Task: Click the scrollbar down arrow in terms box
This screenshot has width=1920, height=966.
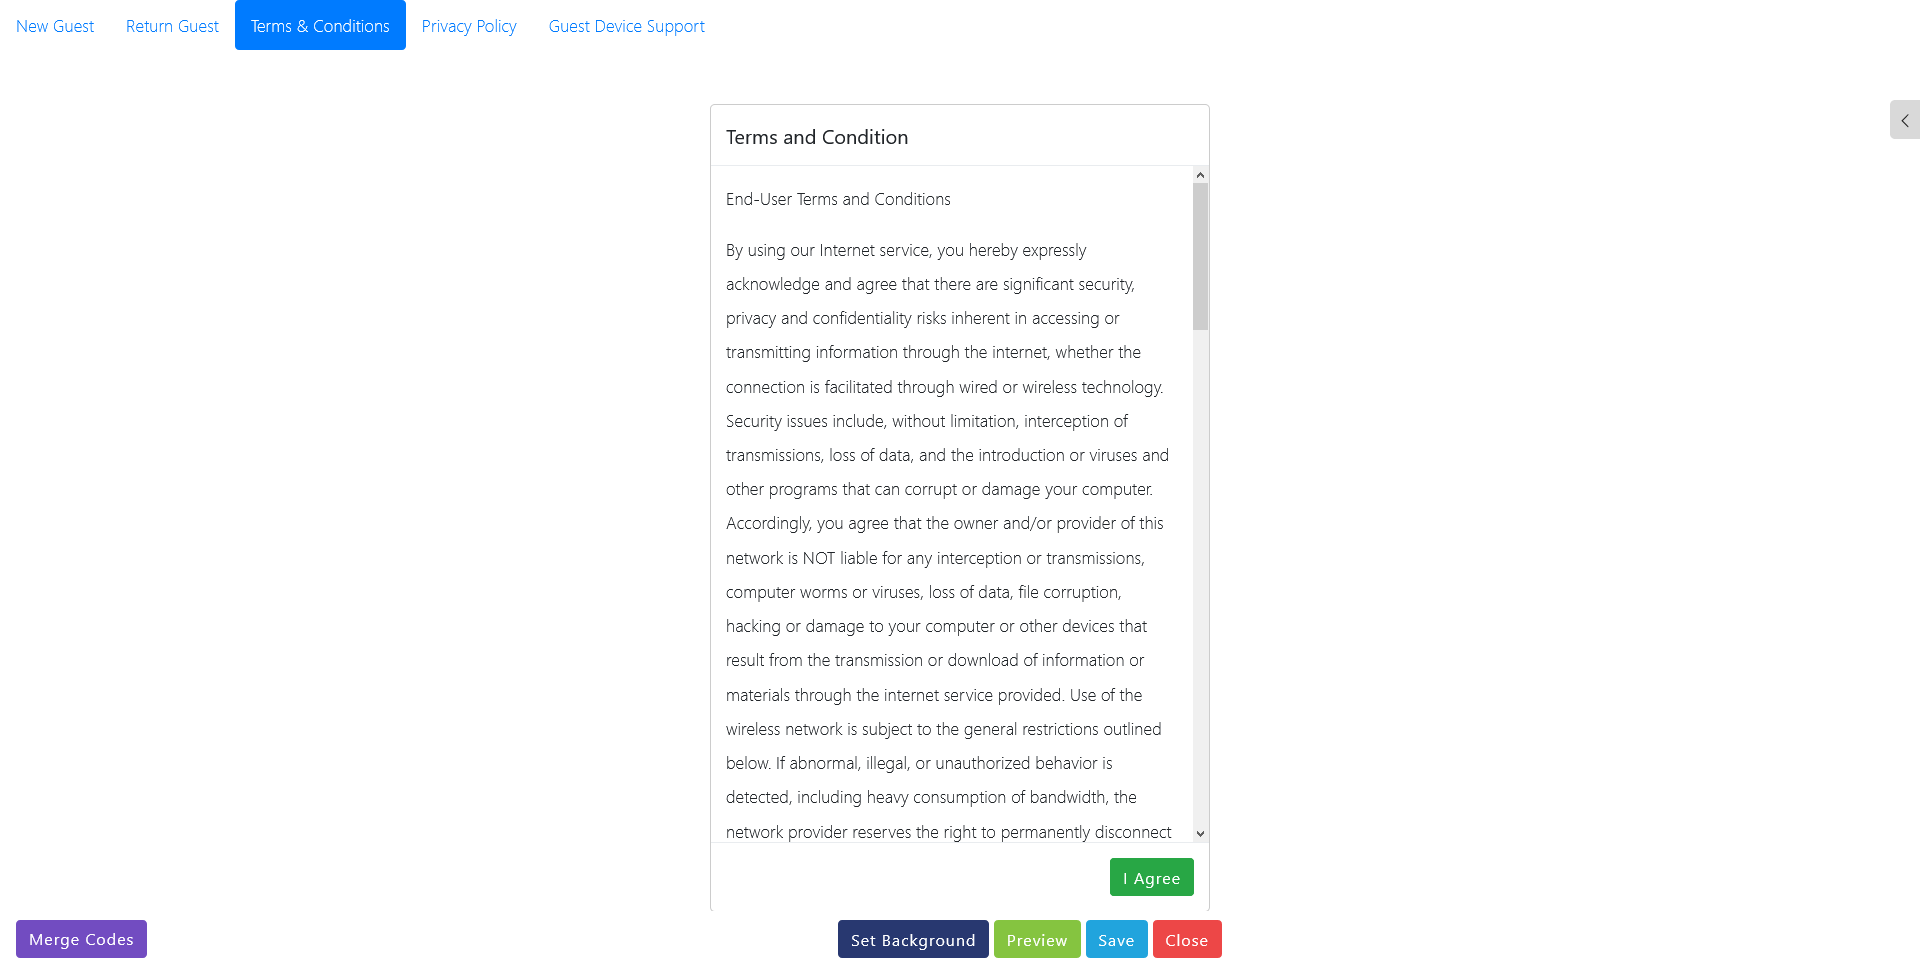Action: [x=1200, y=833]
